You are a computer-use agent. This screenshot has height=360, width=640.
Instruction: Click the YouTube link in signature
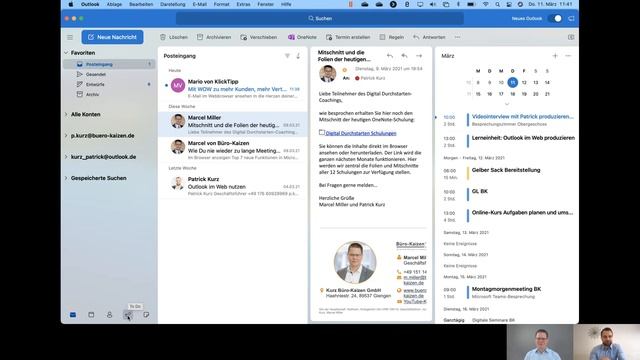(x=415, y=302)
